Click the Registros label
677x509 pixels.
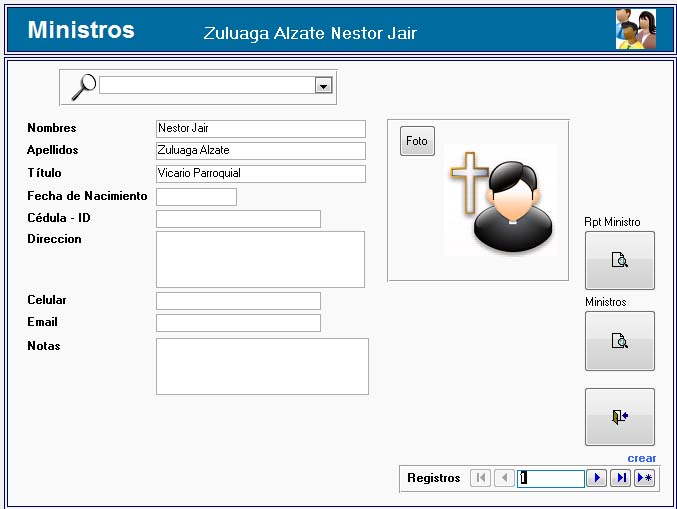[x=433, y=478]
